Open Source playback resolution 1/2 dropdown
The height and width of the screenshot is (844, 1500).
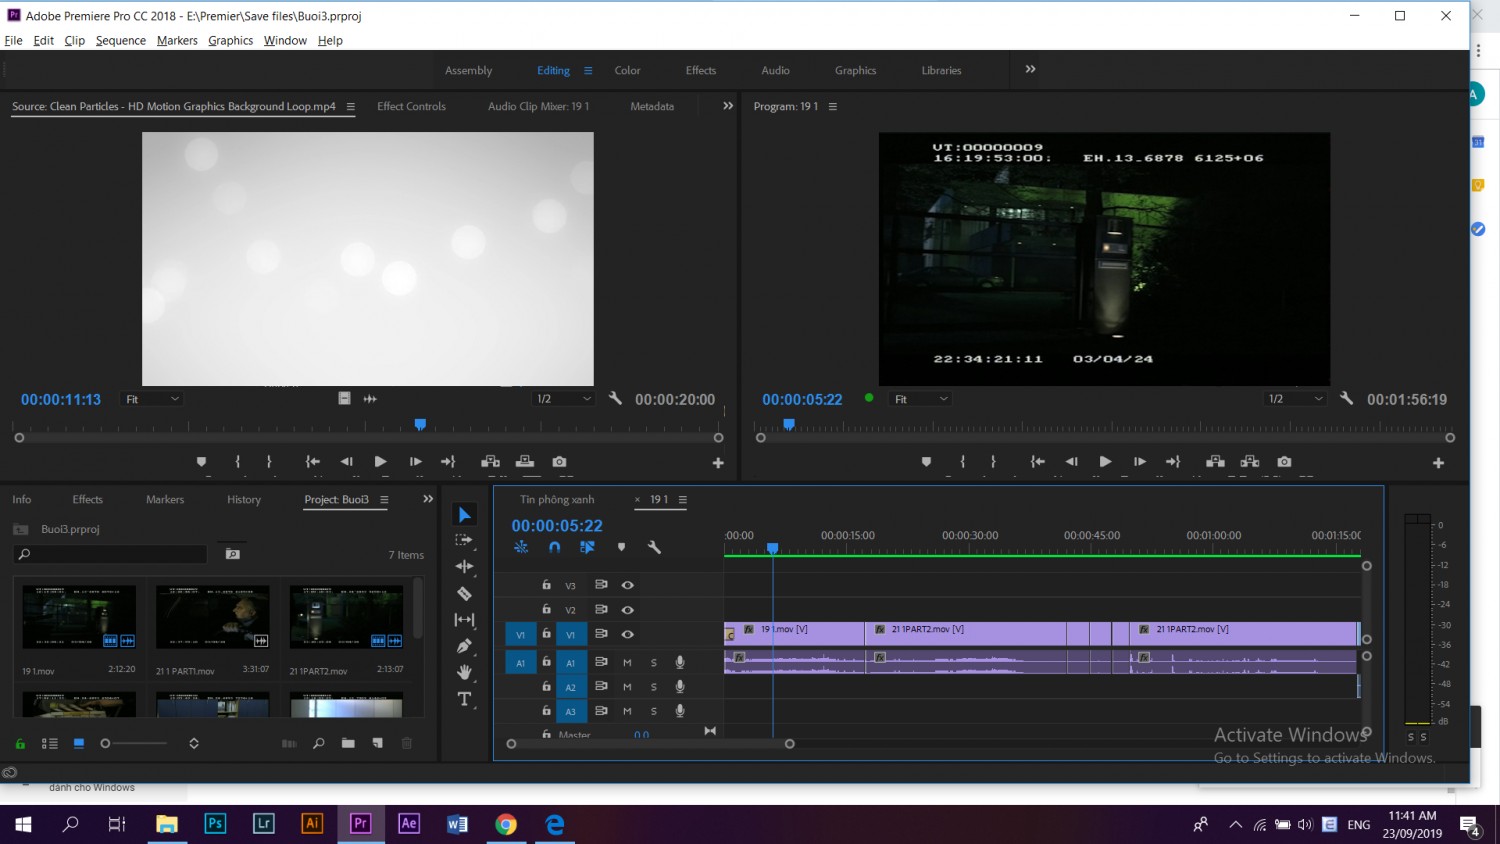[564, 399]
